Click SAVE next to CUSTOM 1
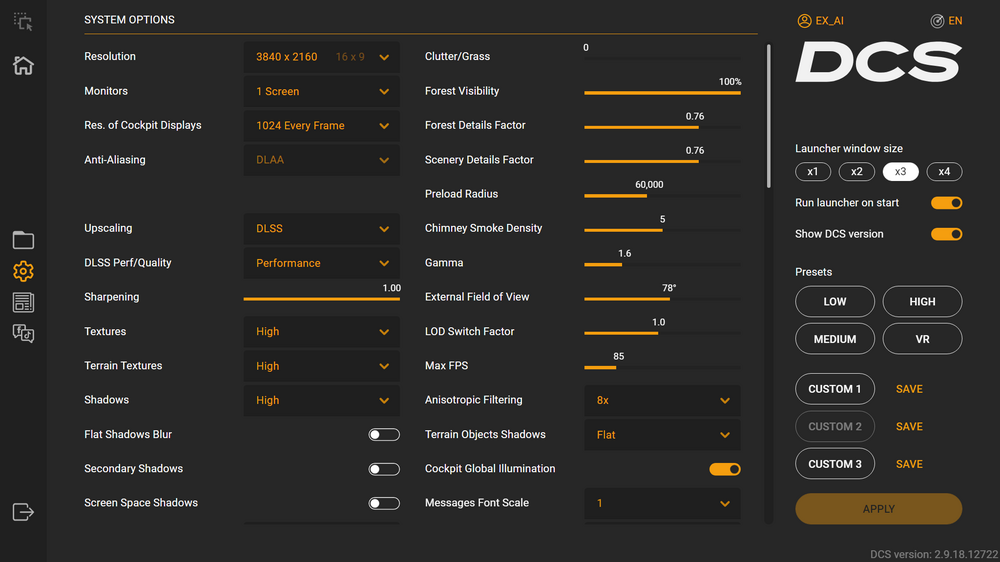This screenshot has width=1000, height=562. (x=909, y=389)
